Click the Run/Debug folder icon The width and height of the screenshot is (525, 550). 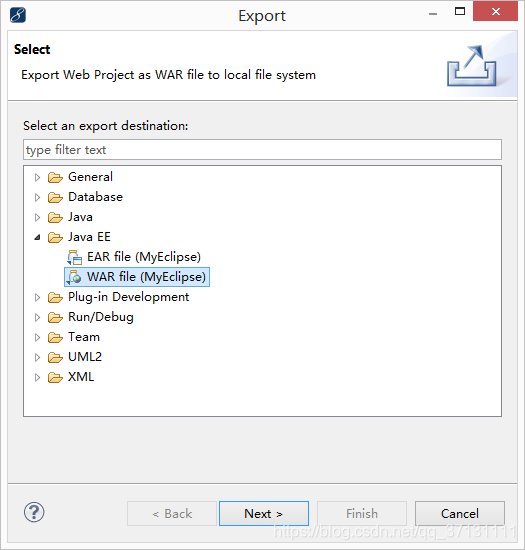point(55,317)
